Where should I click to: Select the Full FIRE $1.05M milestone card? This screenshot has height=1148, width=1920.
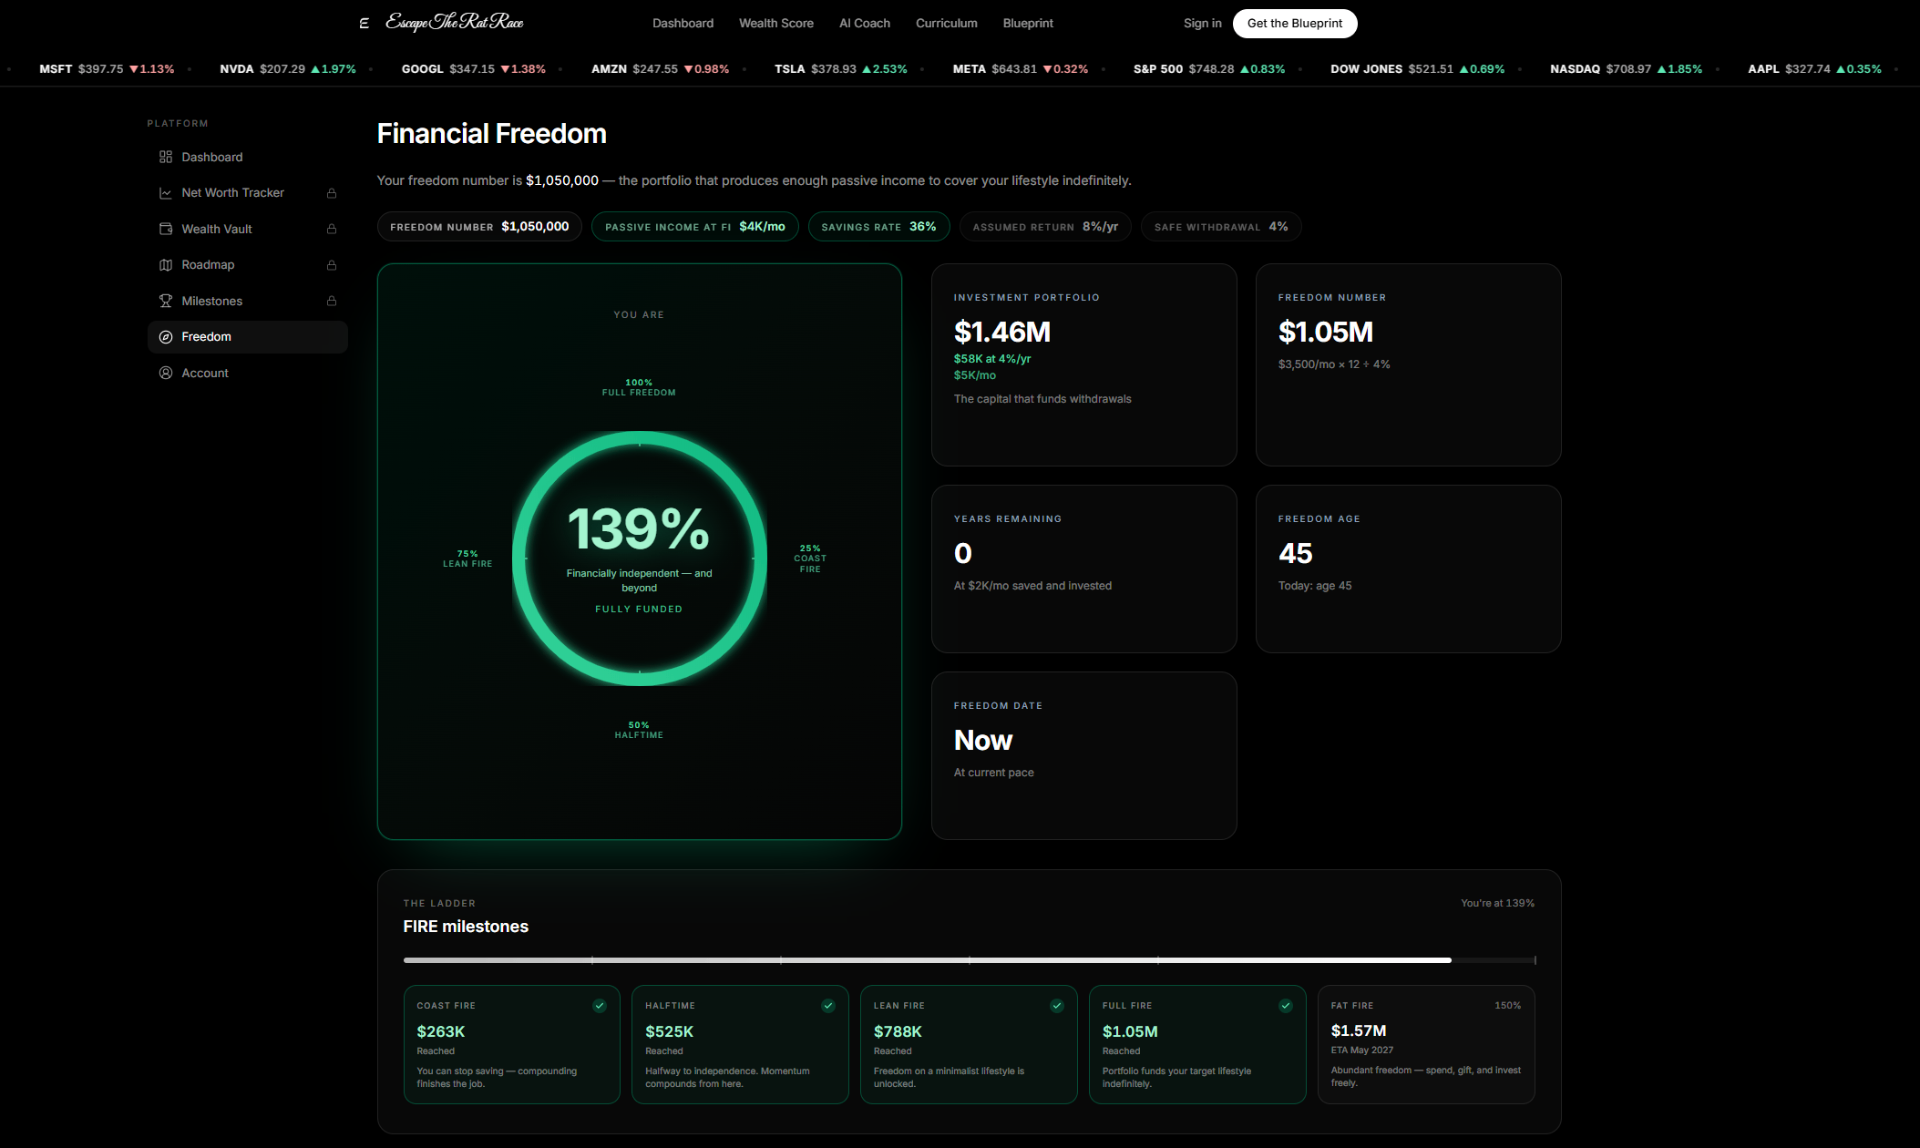[1197, 1045]
